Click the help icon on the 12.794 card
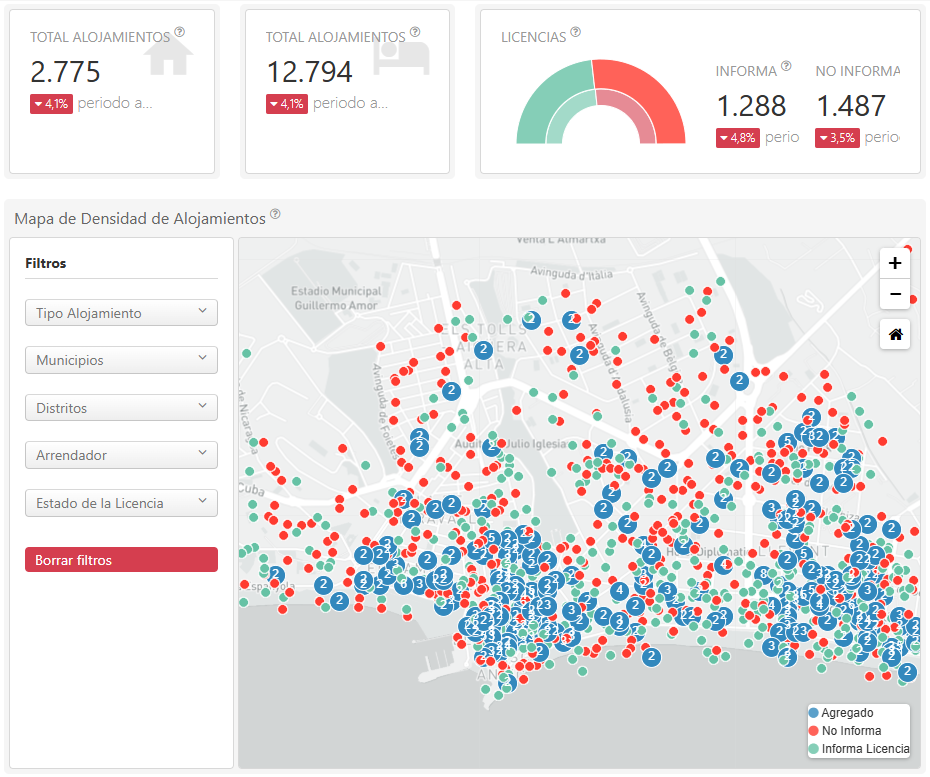The height and width of the screenshot is (777, 930). pyautogui.click(x=415, y=32)
